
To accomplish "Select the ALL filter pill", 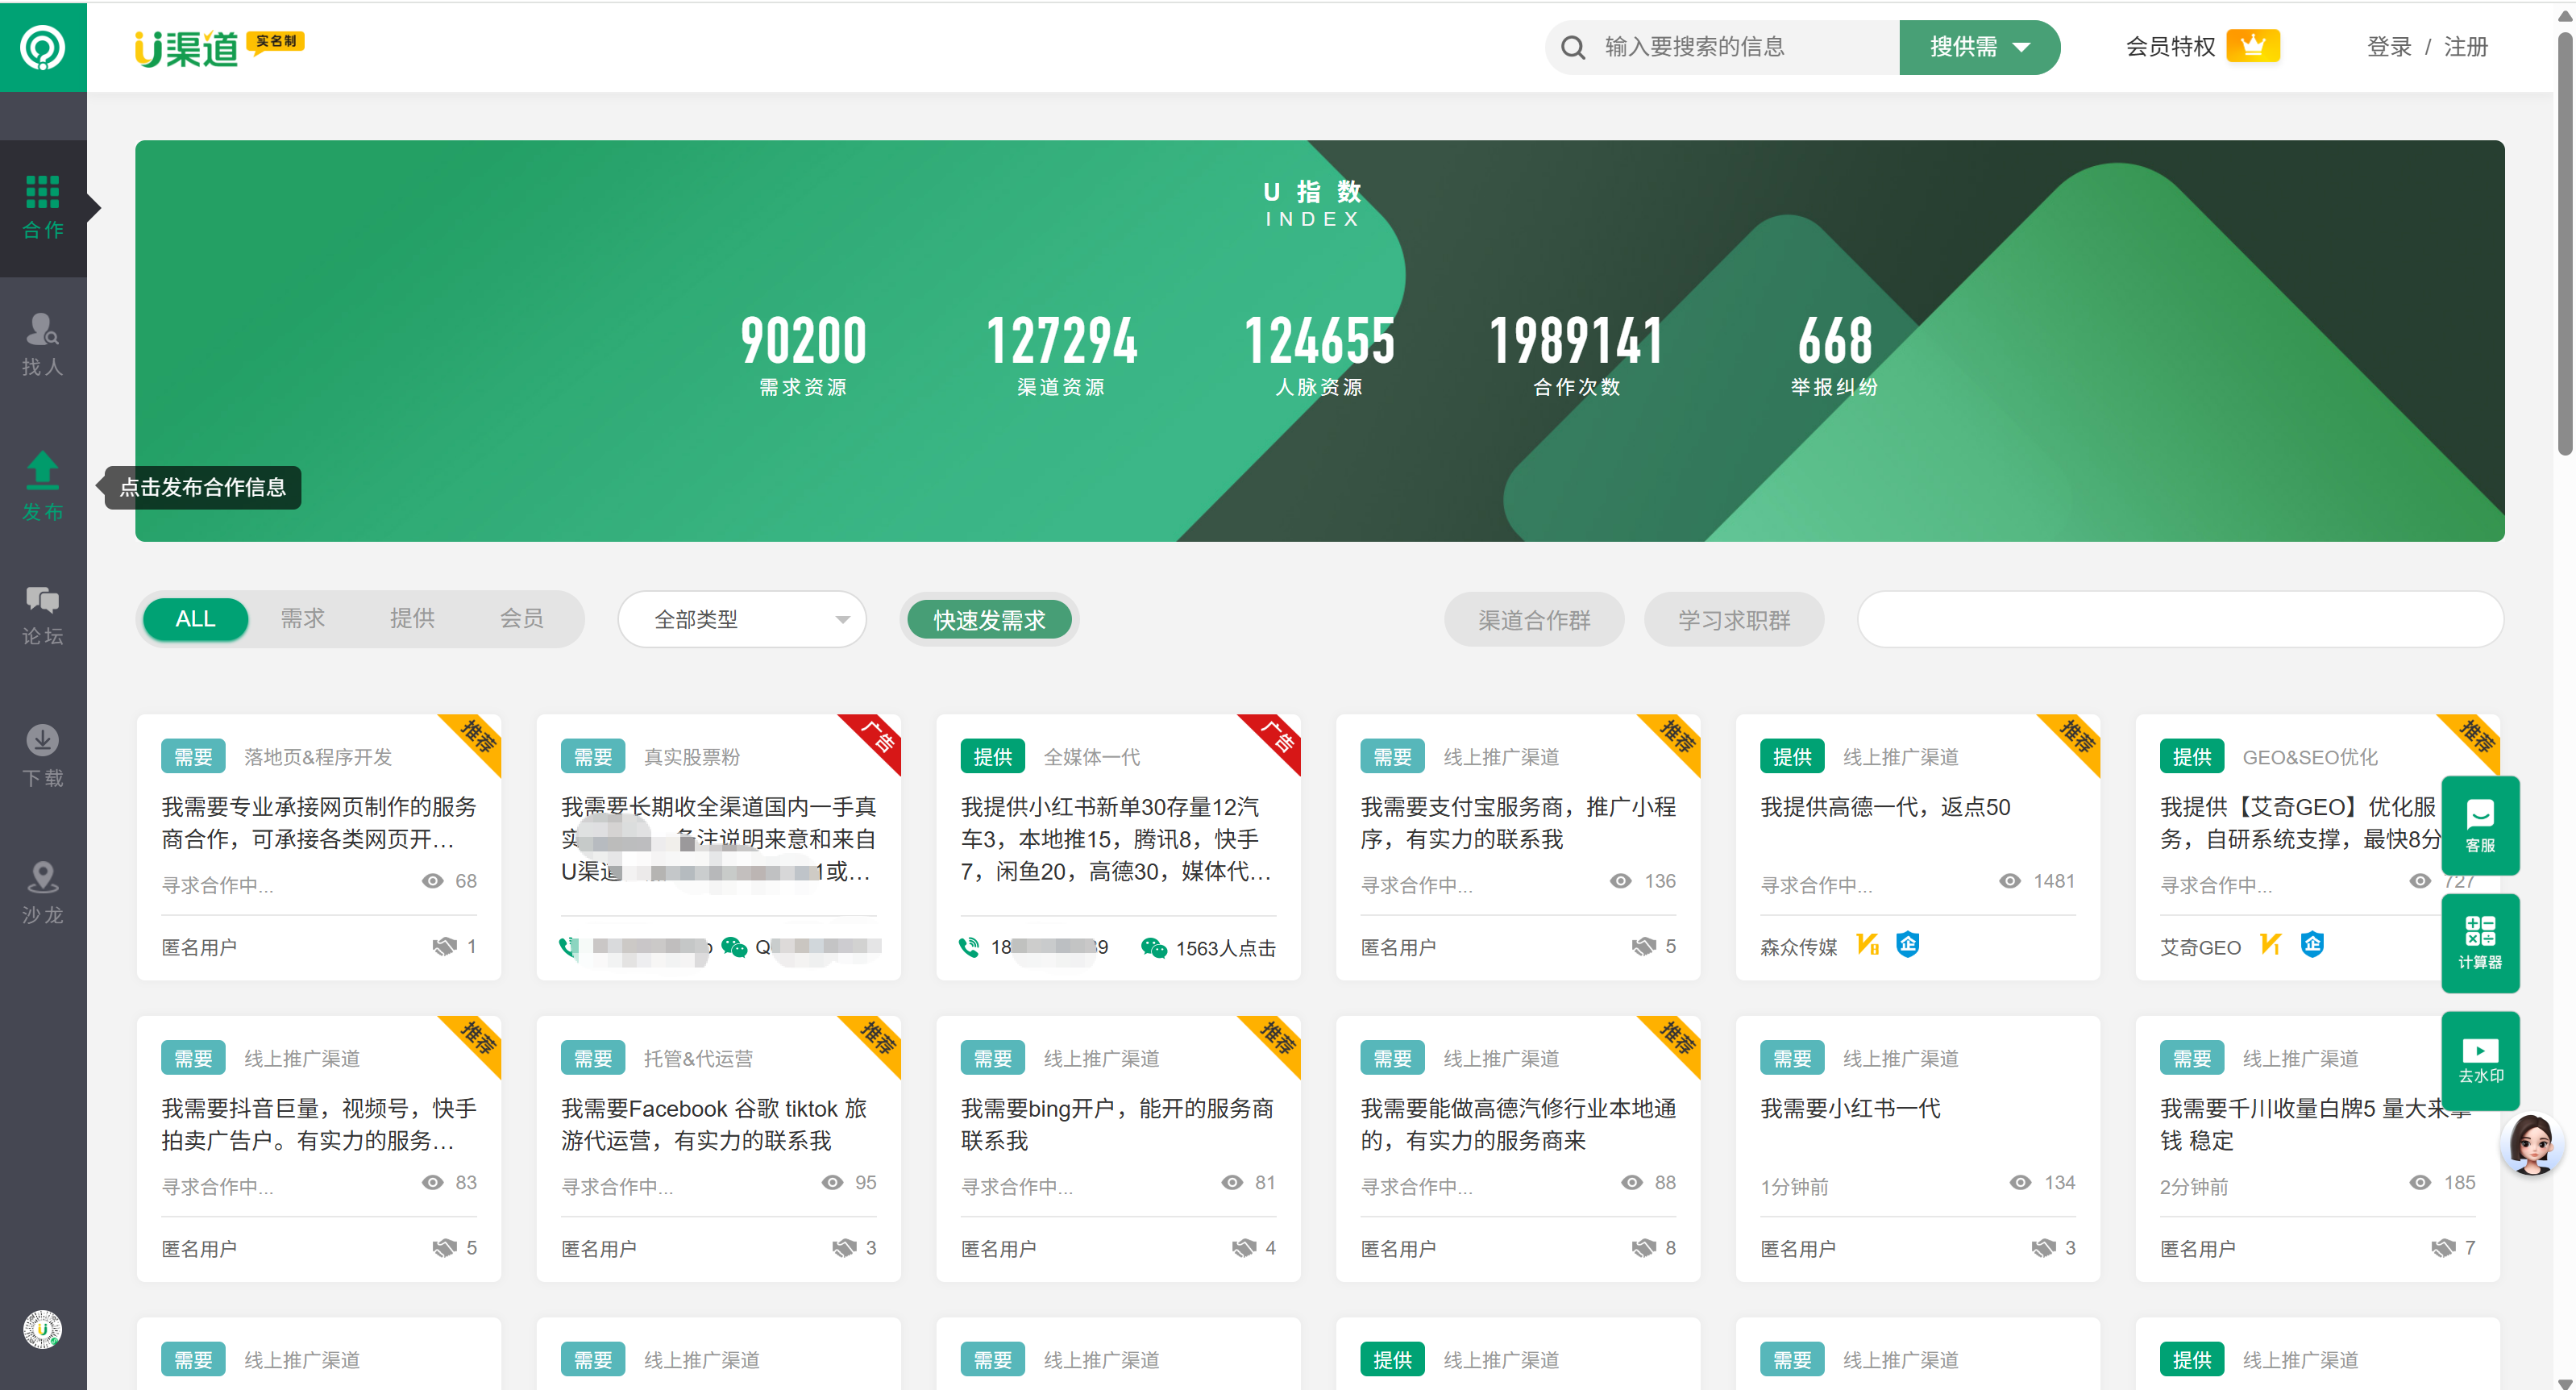I will pos(195,619).
